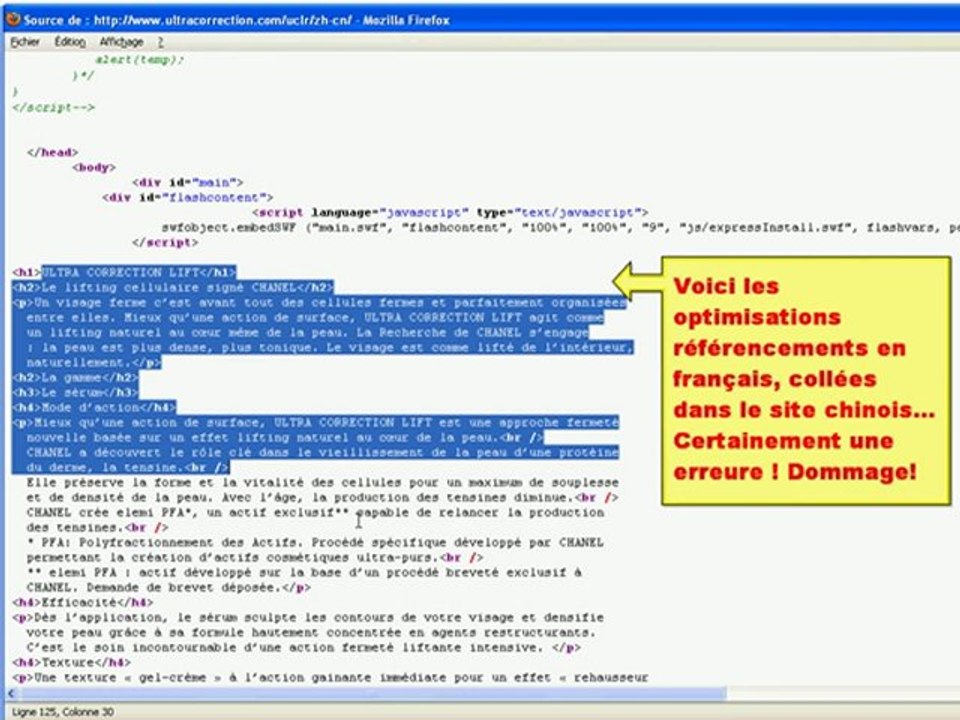Click the '<body>' tag line
This screenshot has width=960, height=720.
point(94,167)
